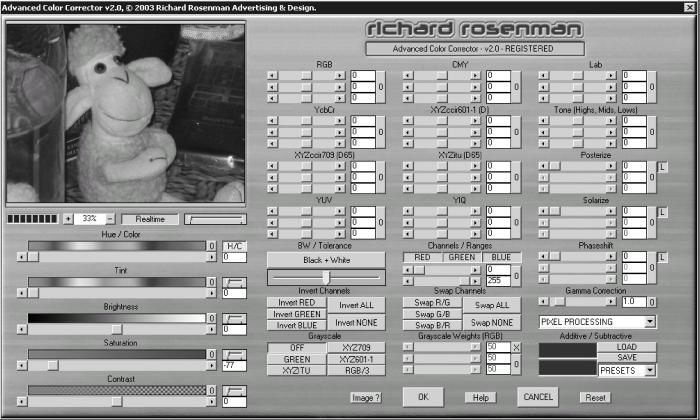Click the Tint curve icon
Image resolution: width=700 pixels, height=420 pixels.
[234, 282]
